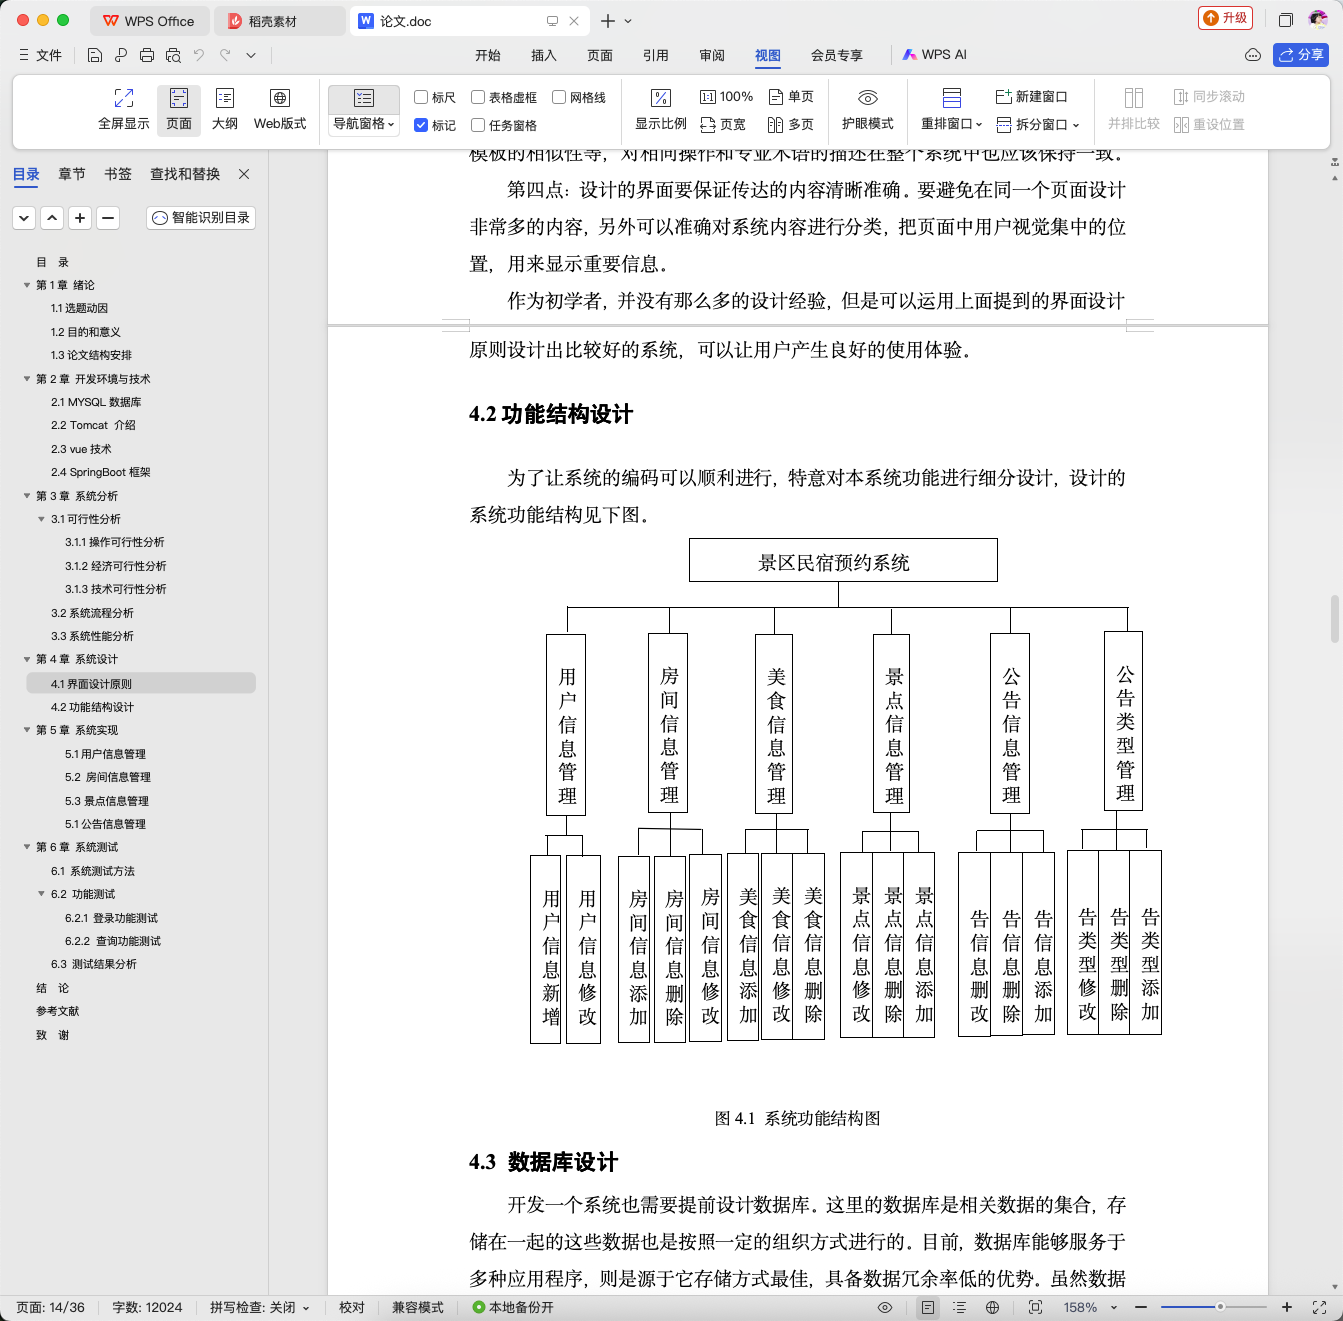Screen dimensions: 1343x1321
Task: Click the plus button to promote heading level
Action: (80, 217)
